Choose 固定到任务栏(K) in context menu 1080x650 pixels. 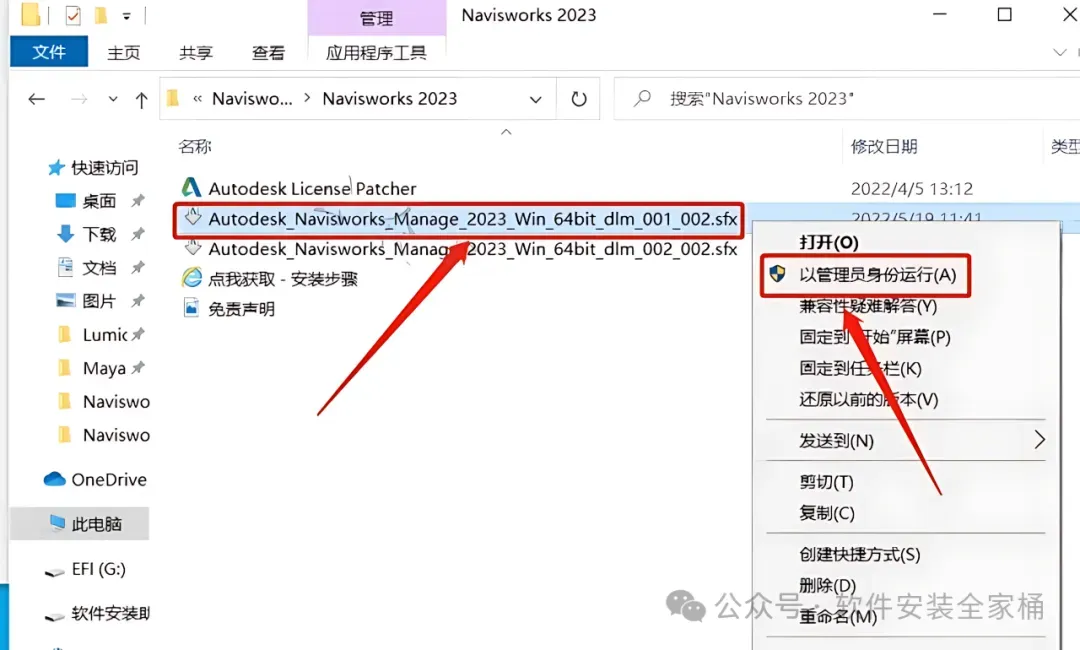(x=860, y=368)
